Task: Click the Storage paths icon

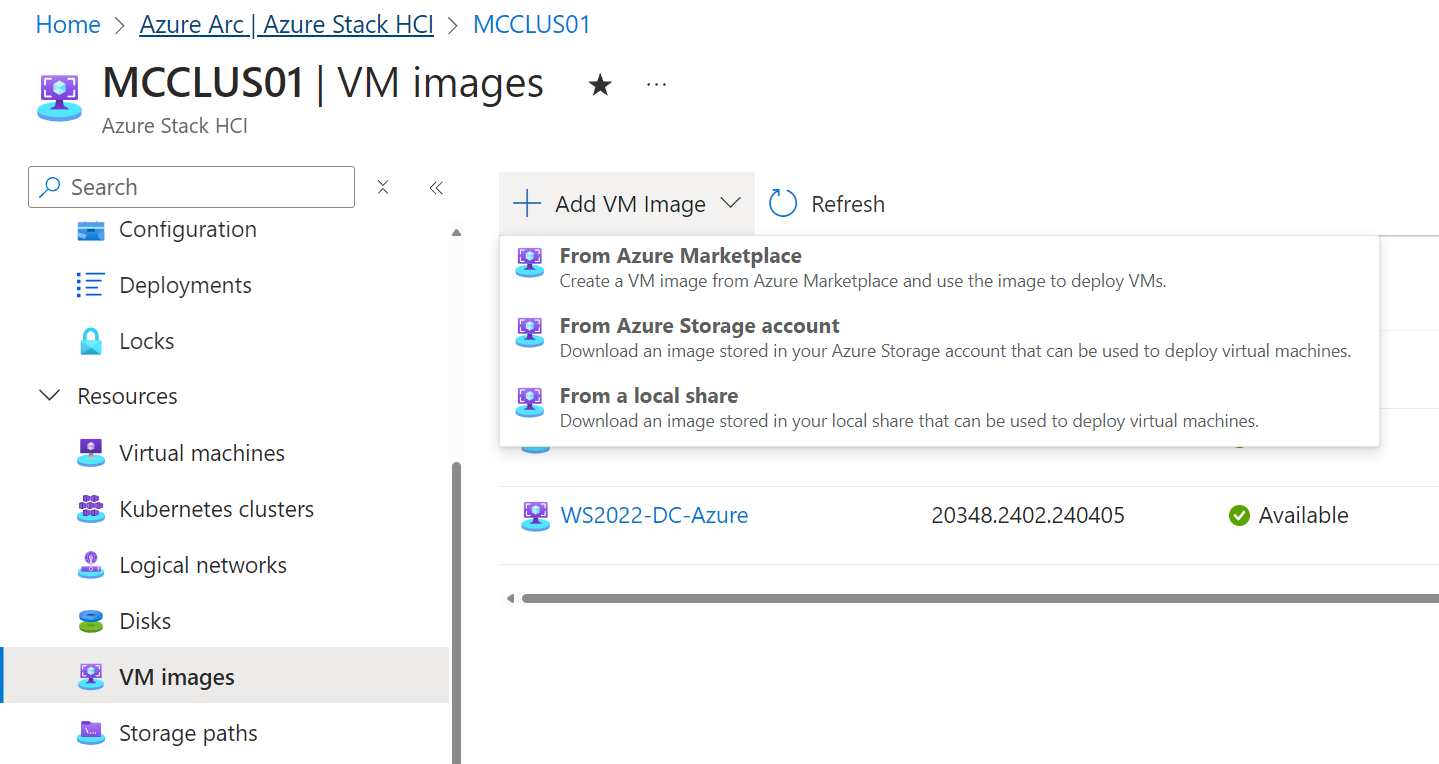Action: (x=91, y=732)
